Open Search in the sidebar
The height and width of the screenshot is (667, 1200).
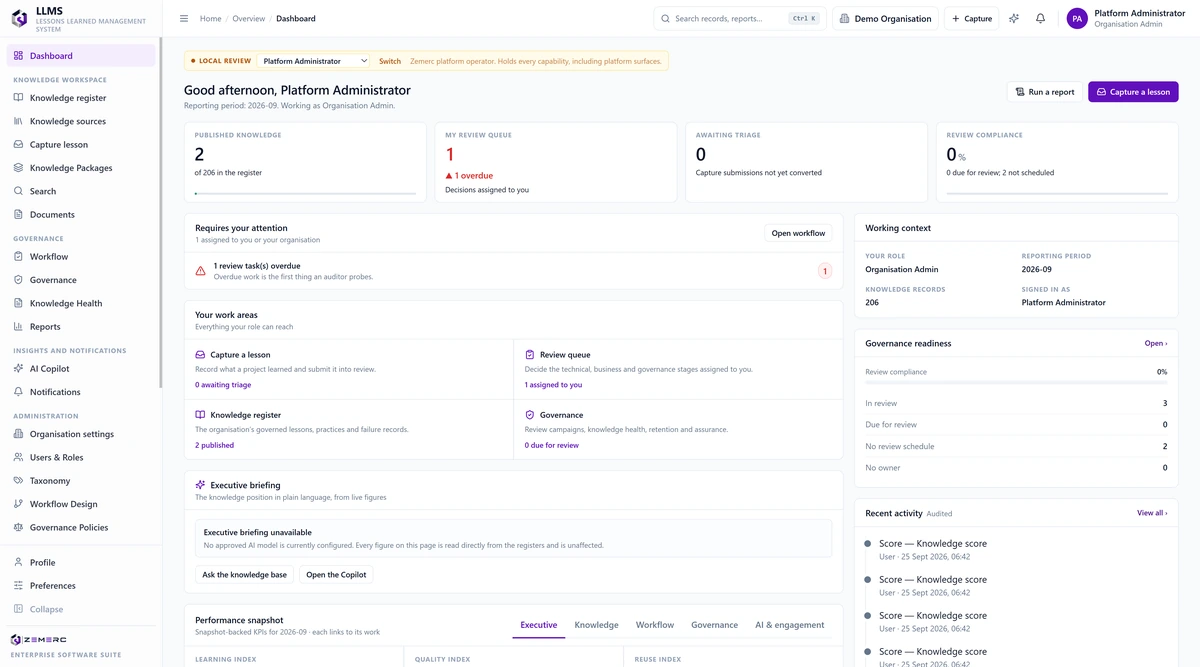80,191
